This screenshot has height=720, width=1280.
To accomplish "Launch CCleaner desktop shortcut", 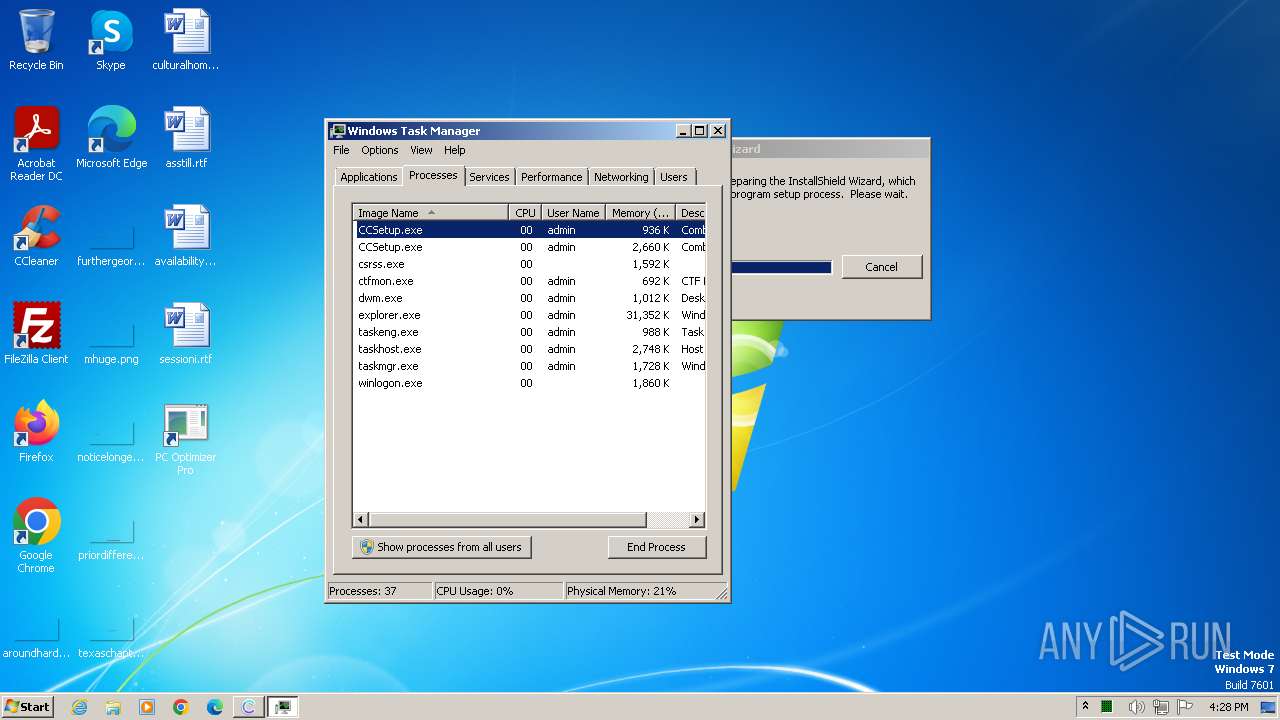I will point(36,236).
